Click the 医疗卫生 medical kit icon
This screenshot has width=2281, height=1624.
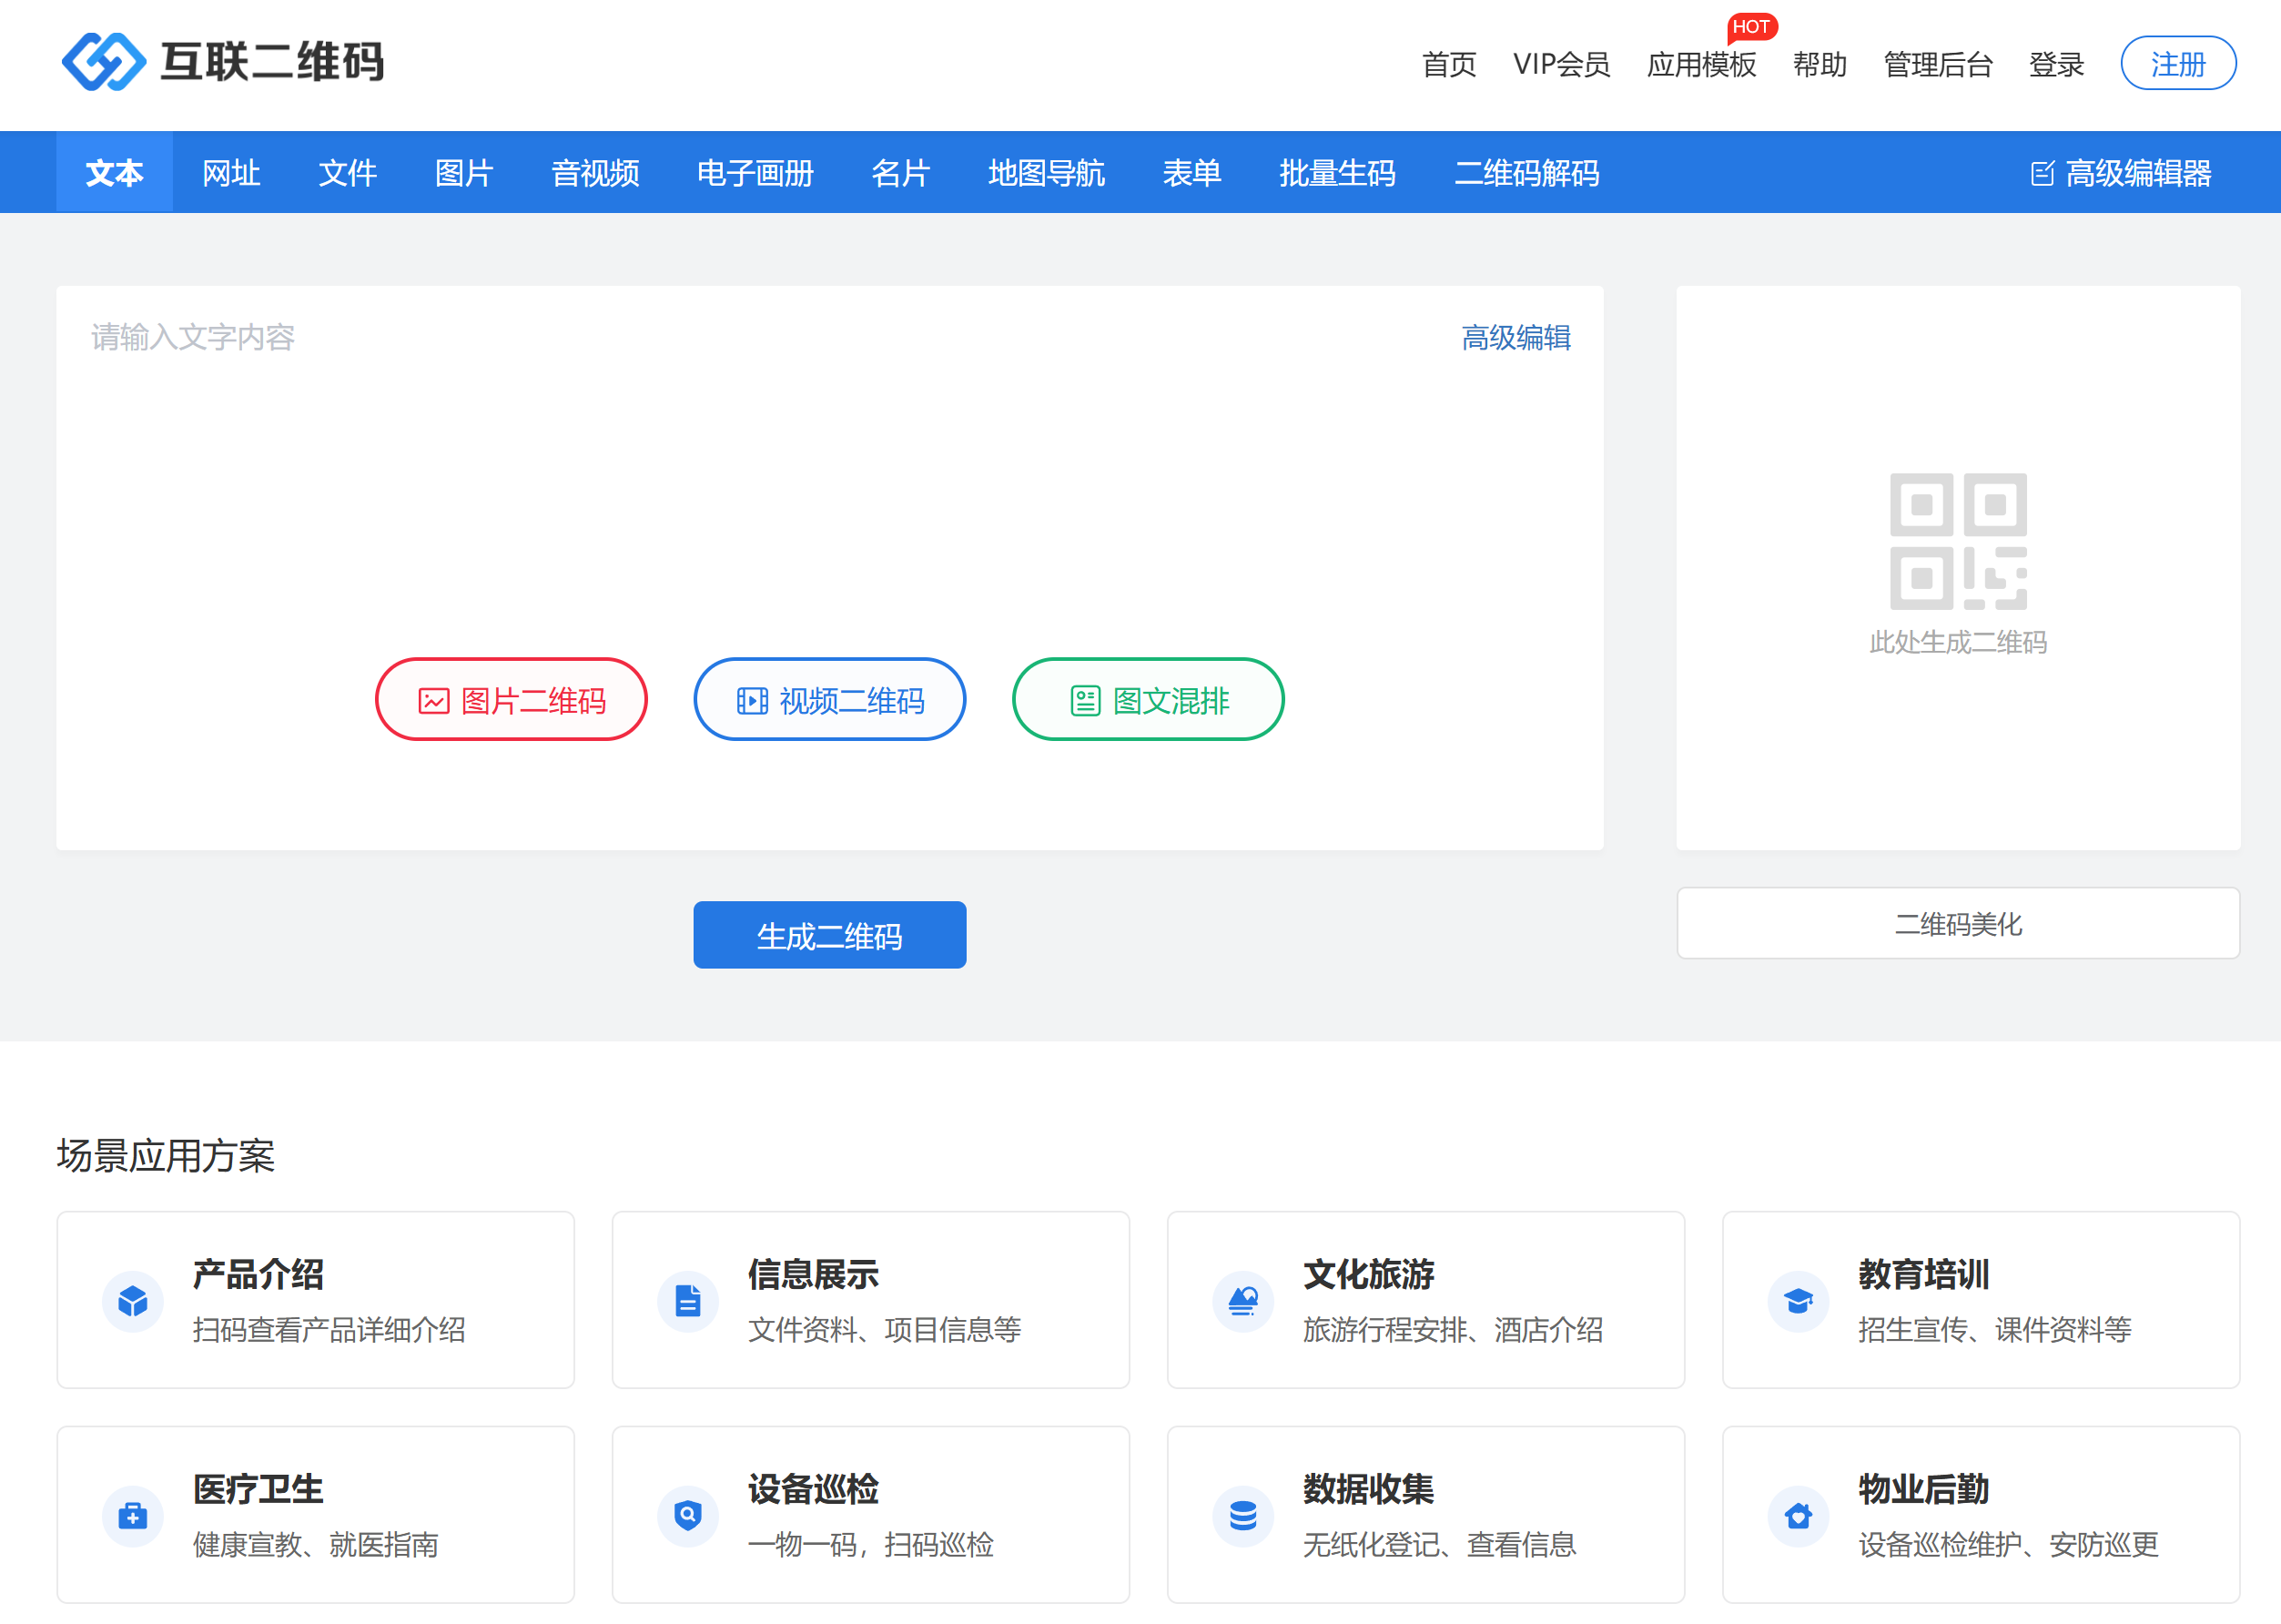pyautogui.click(x=133, y=1516)
